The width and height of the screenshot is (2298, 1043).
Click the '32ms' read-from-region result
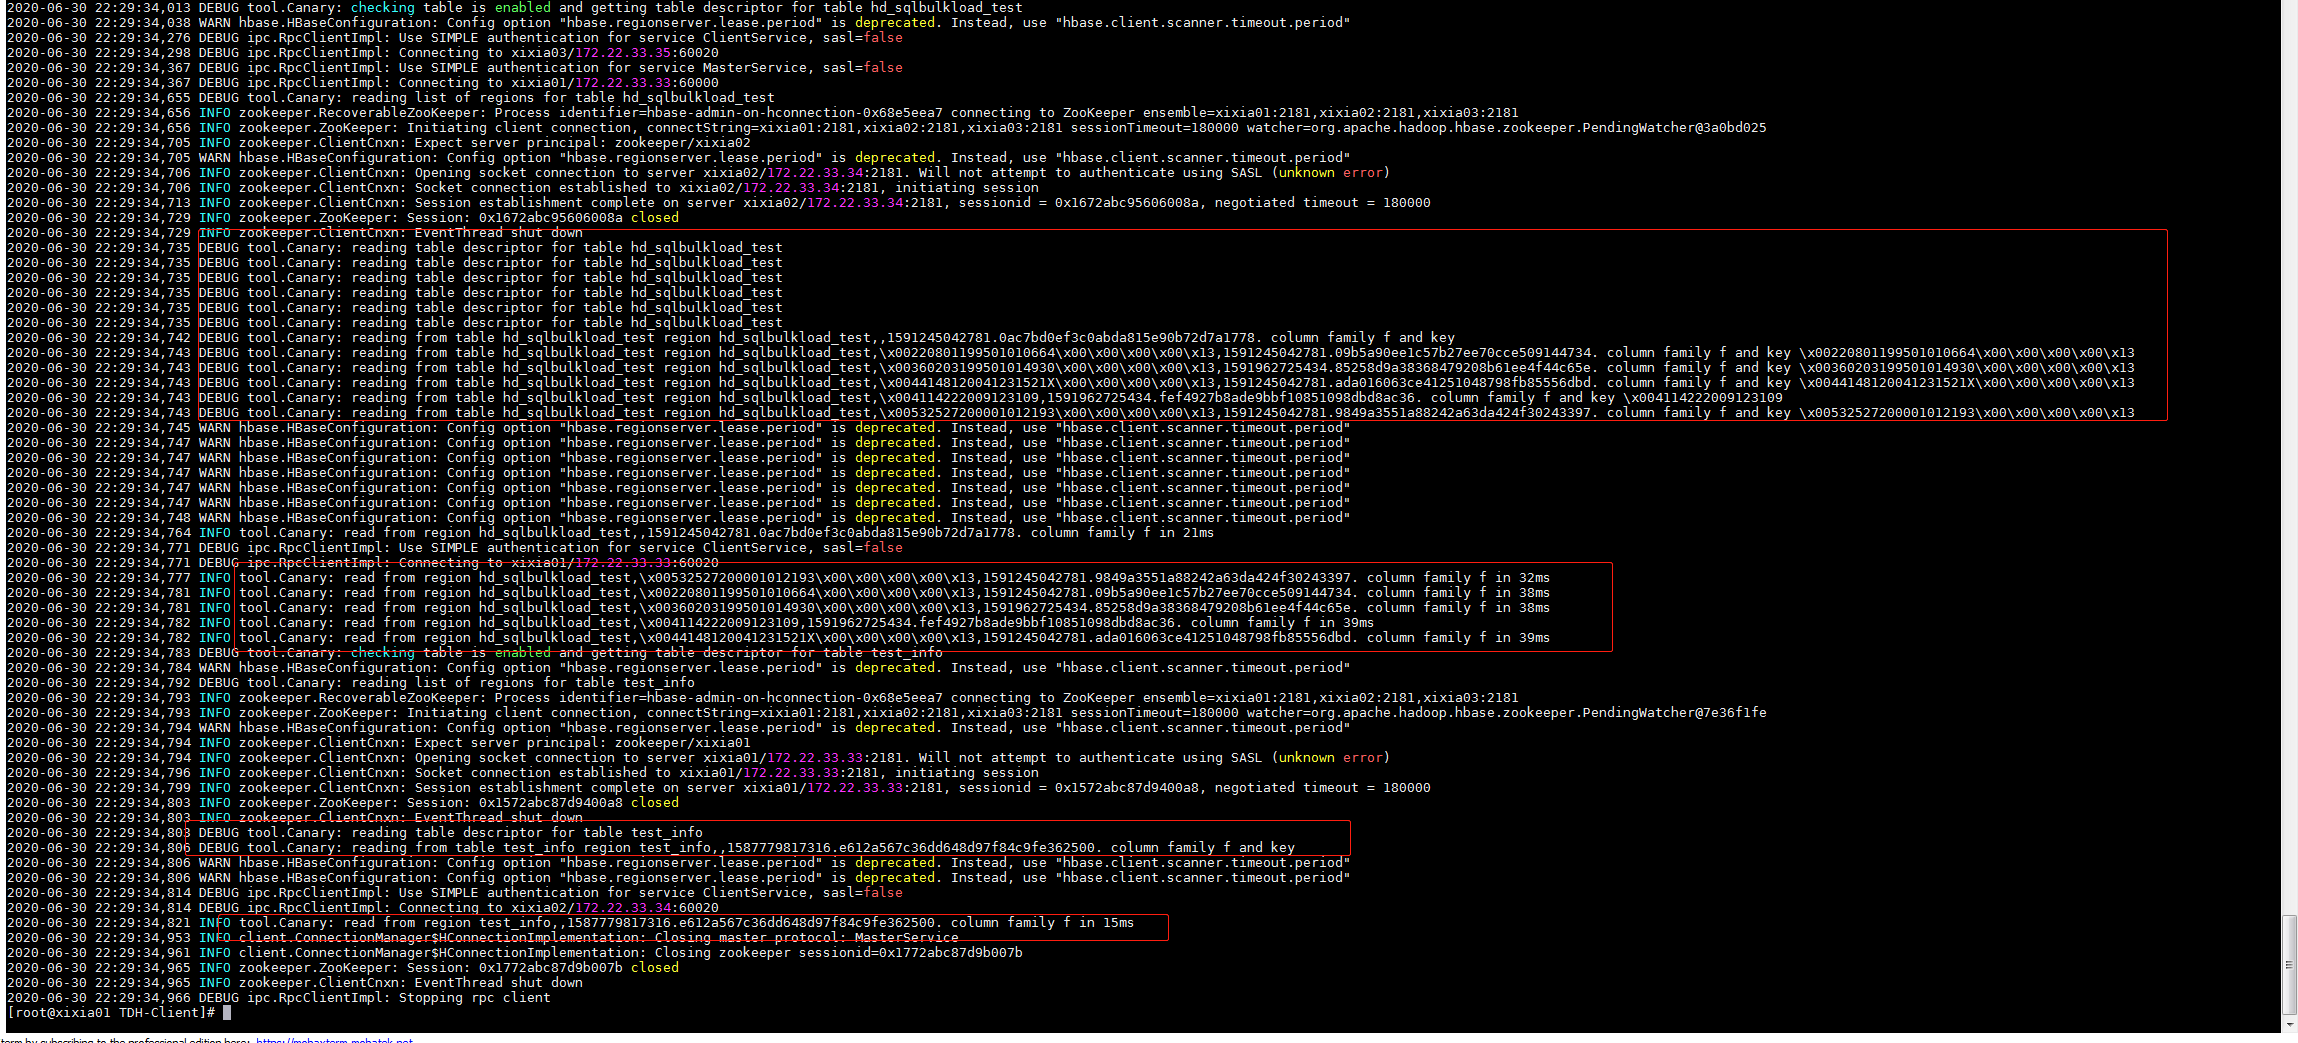[1534, 578]
